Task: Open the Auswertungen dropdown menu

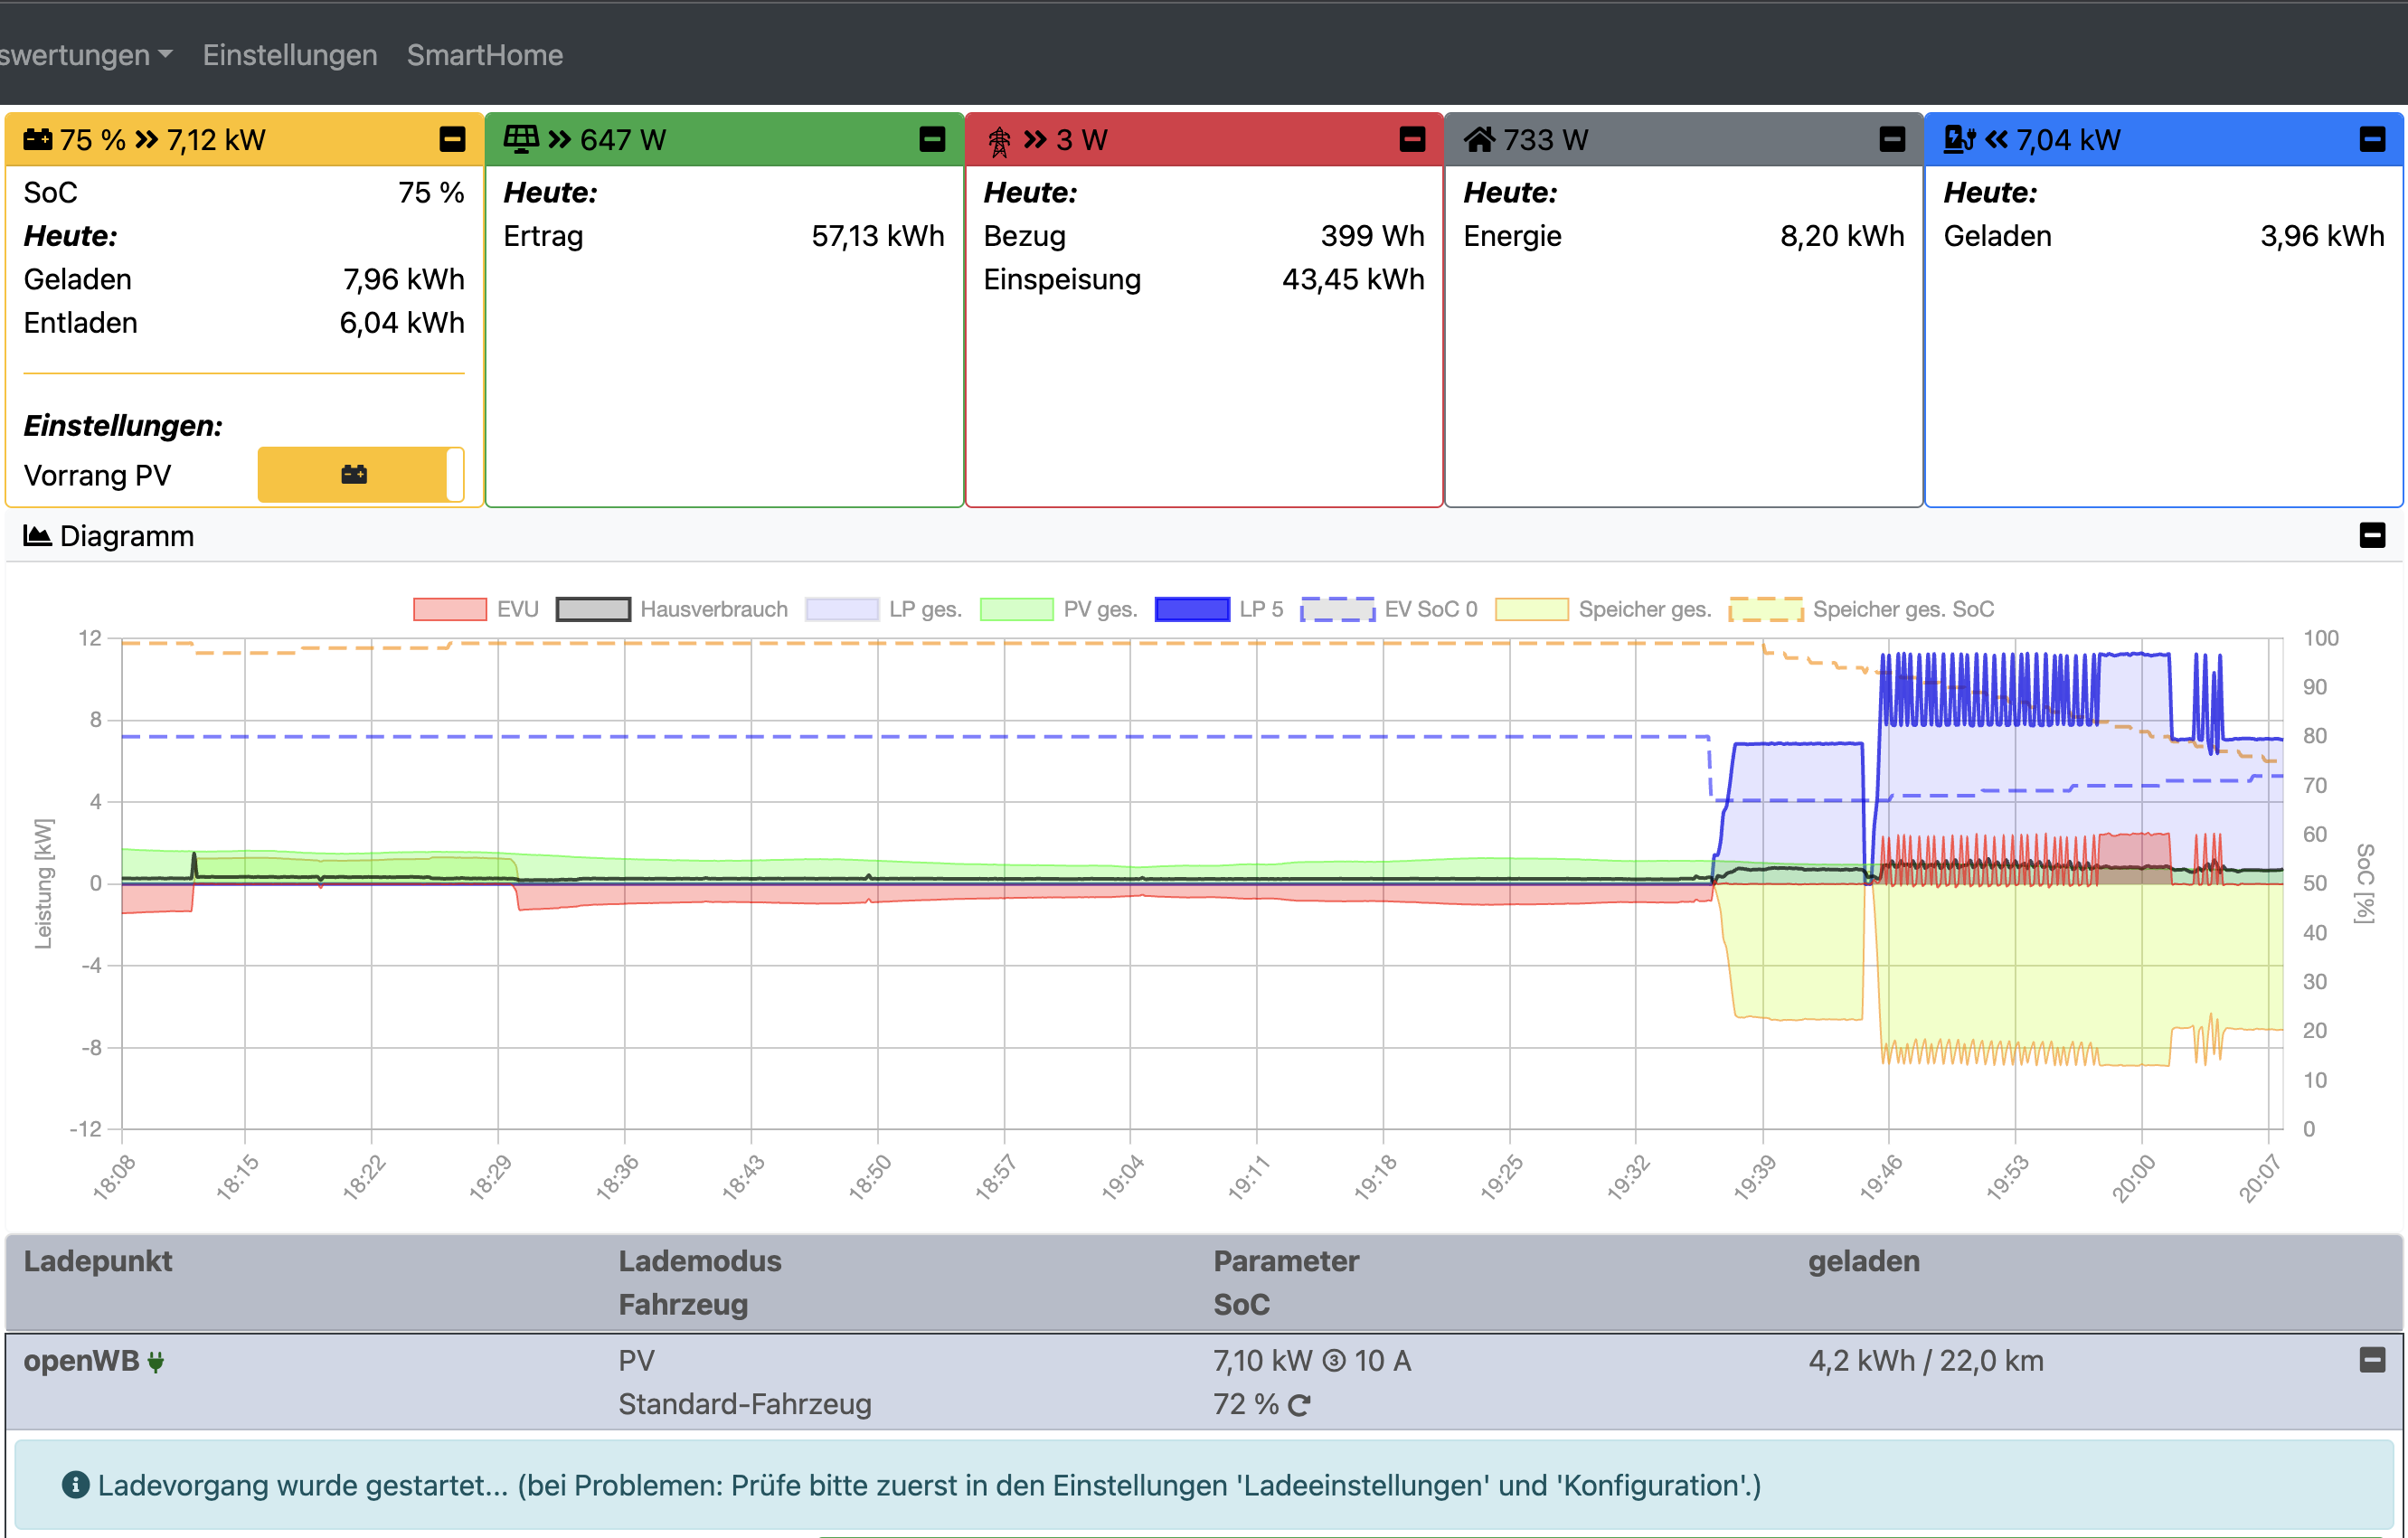Action: [x=85, y=55]
